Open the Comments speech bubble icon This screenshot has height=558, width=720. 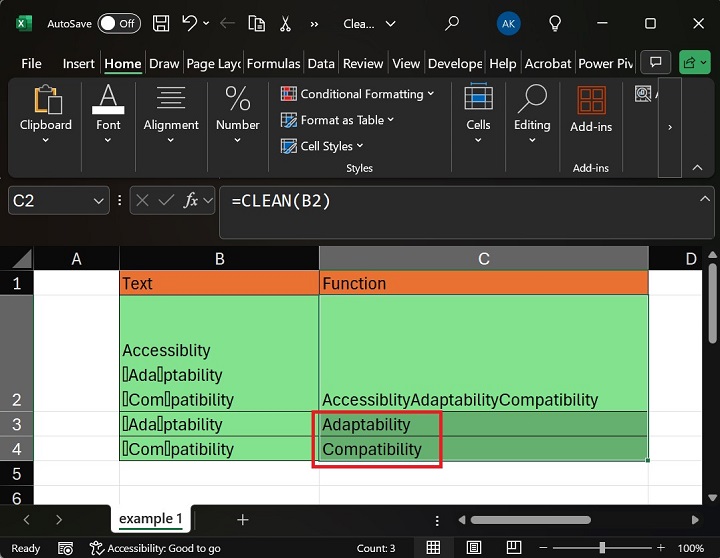click(655, 63)
